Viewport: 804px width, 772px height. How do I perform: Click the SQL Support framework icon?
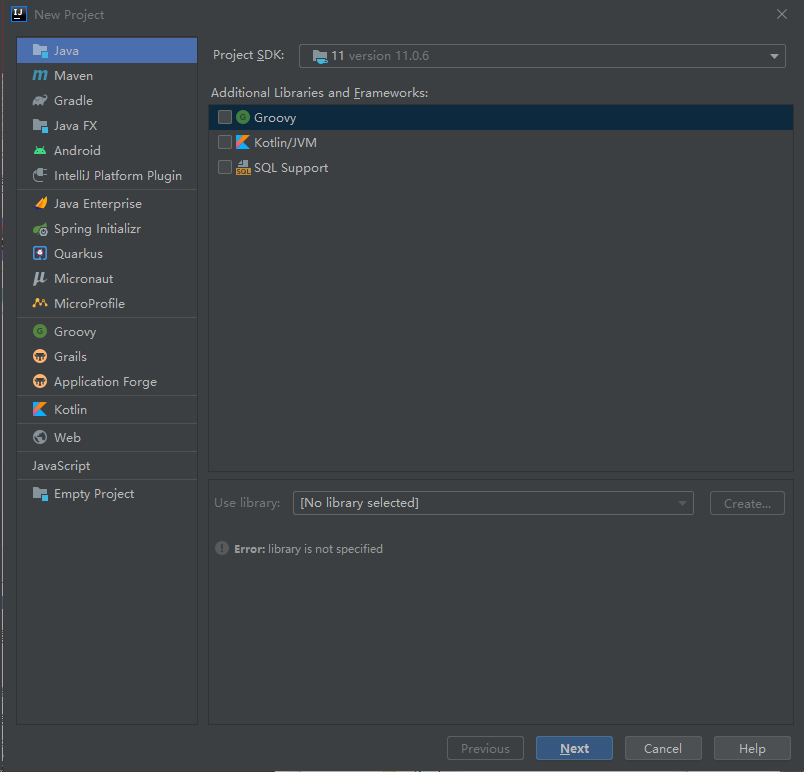243,167
